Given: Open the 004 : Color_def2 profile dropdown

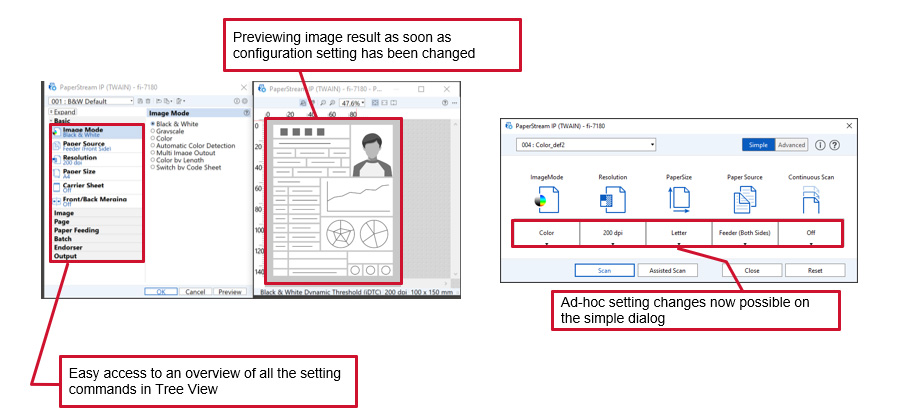Looking at the screenshot, I should coord(586,145).
